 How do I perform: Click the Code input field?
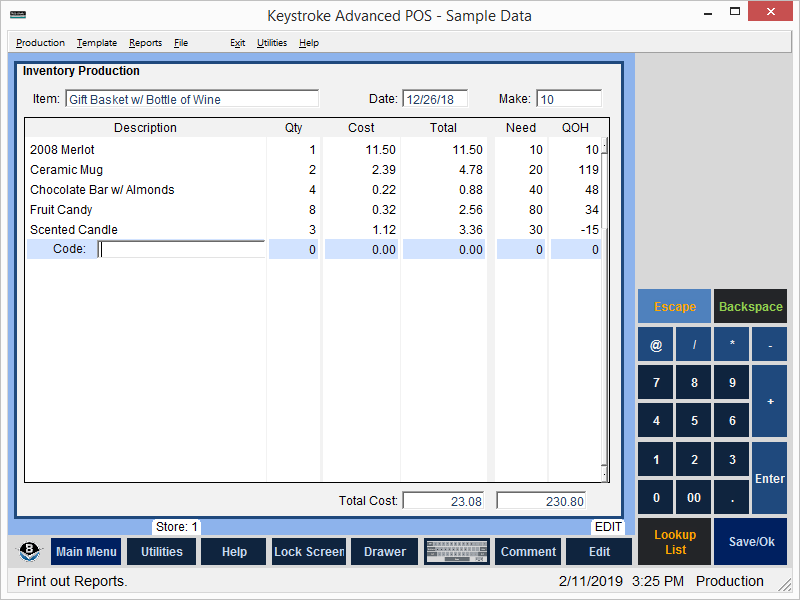pyautogui.click(x=182, y=249)
